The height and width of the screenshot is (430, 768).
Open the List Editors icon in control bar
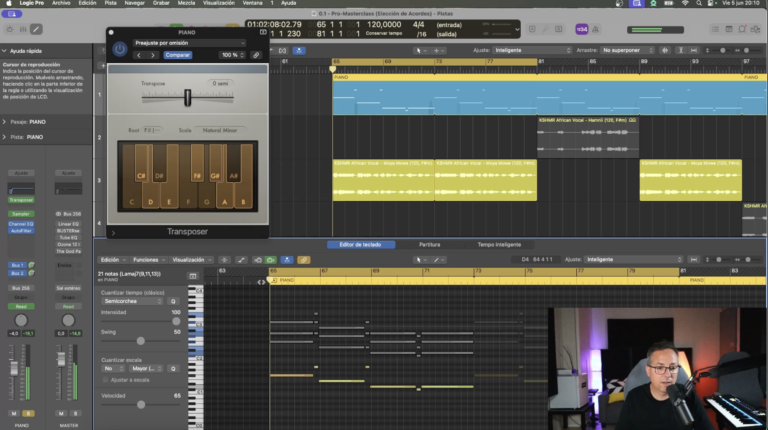pyautogui.click(x=716, y=29)
